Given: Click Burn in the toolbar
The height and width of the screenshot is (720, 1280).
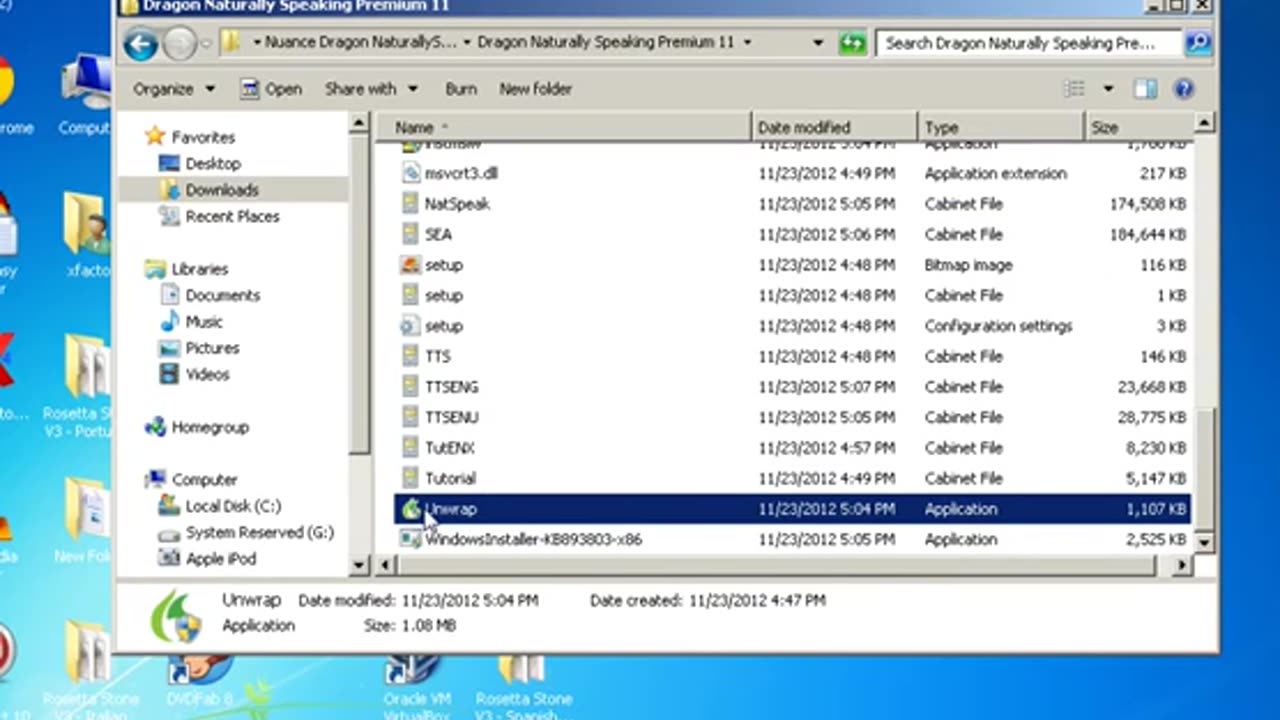Looking at the screenshot, I should tap(460, 89).
